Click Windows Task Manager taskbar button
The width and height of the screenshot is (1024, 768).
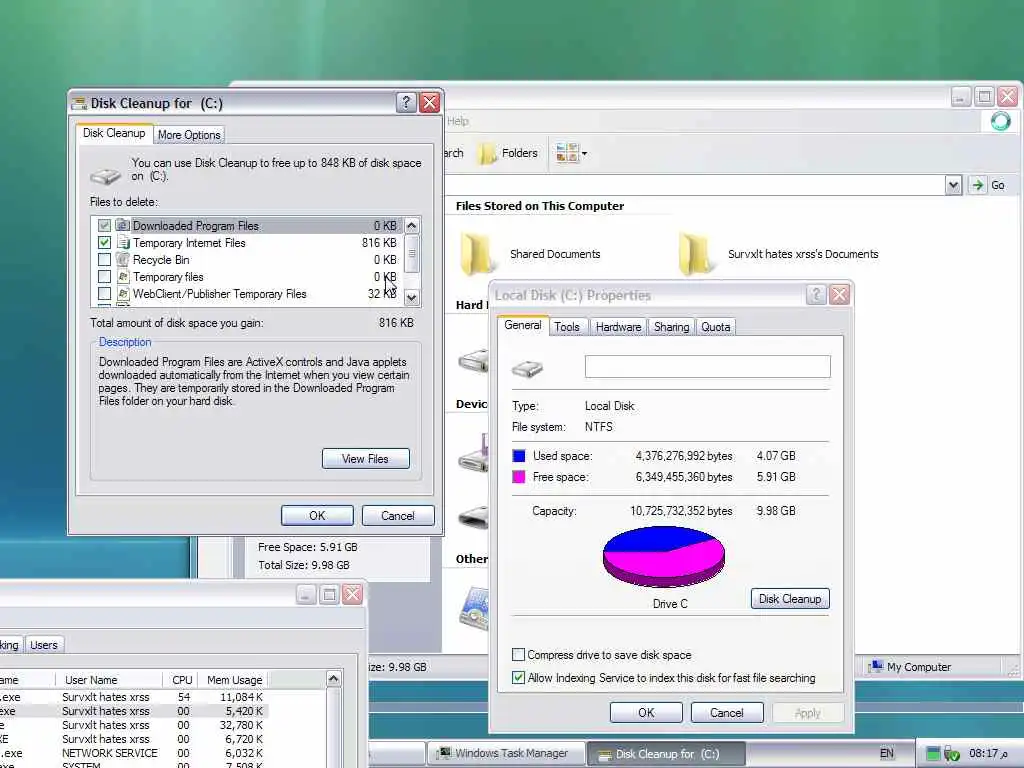(x=505, y=754)
